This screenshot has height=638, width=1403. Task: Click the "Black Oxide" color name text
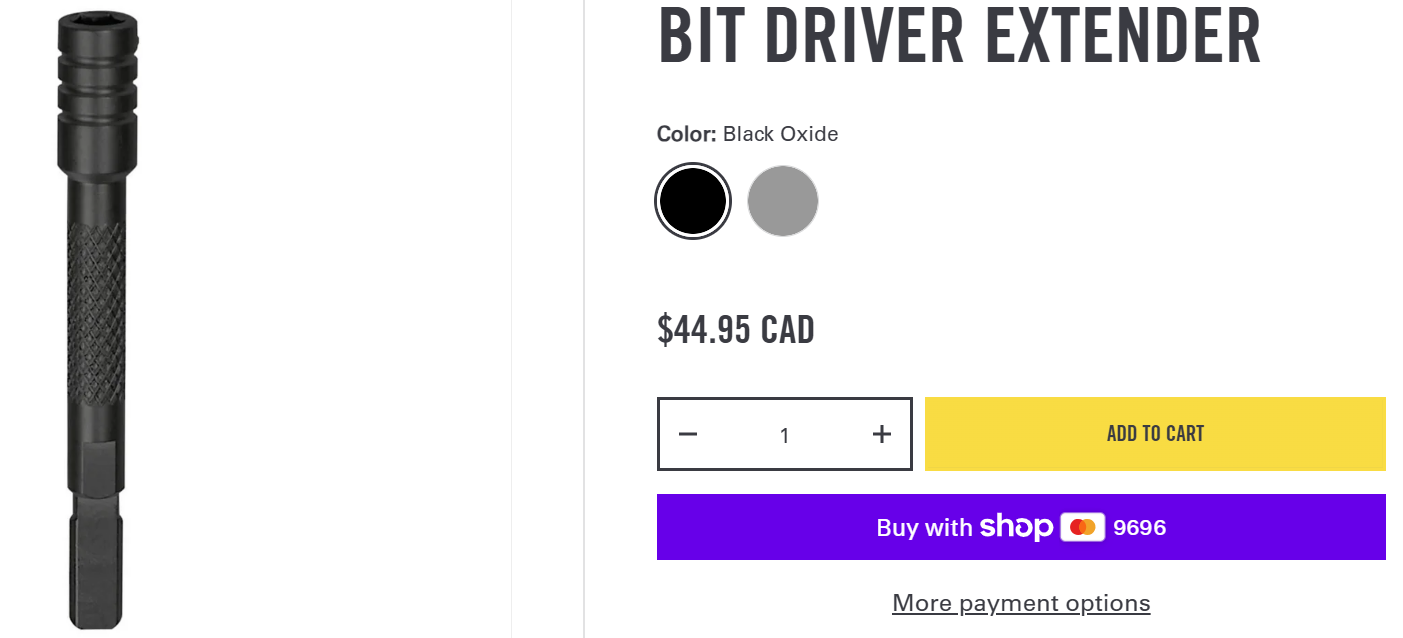[780, 134]
